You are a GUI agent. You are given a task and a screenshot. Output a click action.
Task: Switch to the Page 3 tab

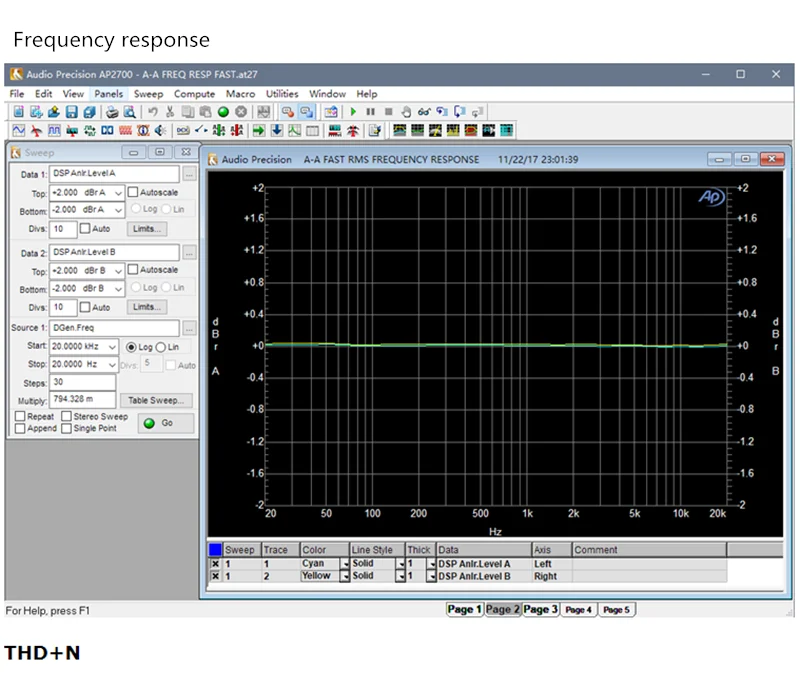pyautogui.click(x=540, y=609)
